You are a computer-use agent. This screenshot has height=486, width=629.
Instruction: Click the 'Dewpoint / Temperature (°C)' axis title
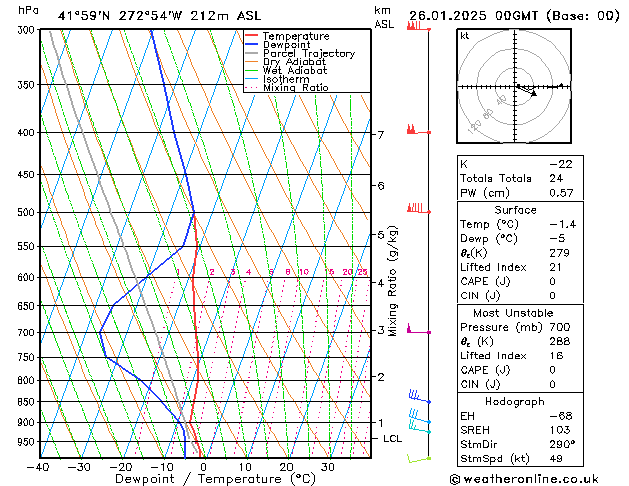coord(215,479)
